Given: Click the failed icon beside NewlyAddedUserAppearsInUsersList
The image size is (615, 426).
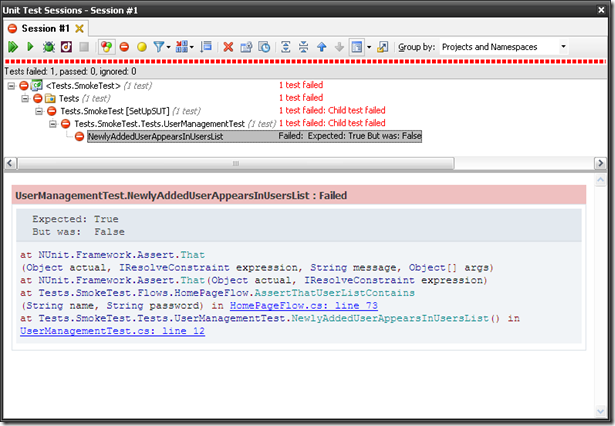Looking at the screenshot, I should [80, 137].
